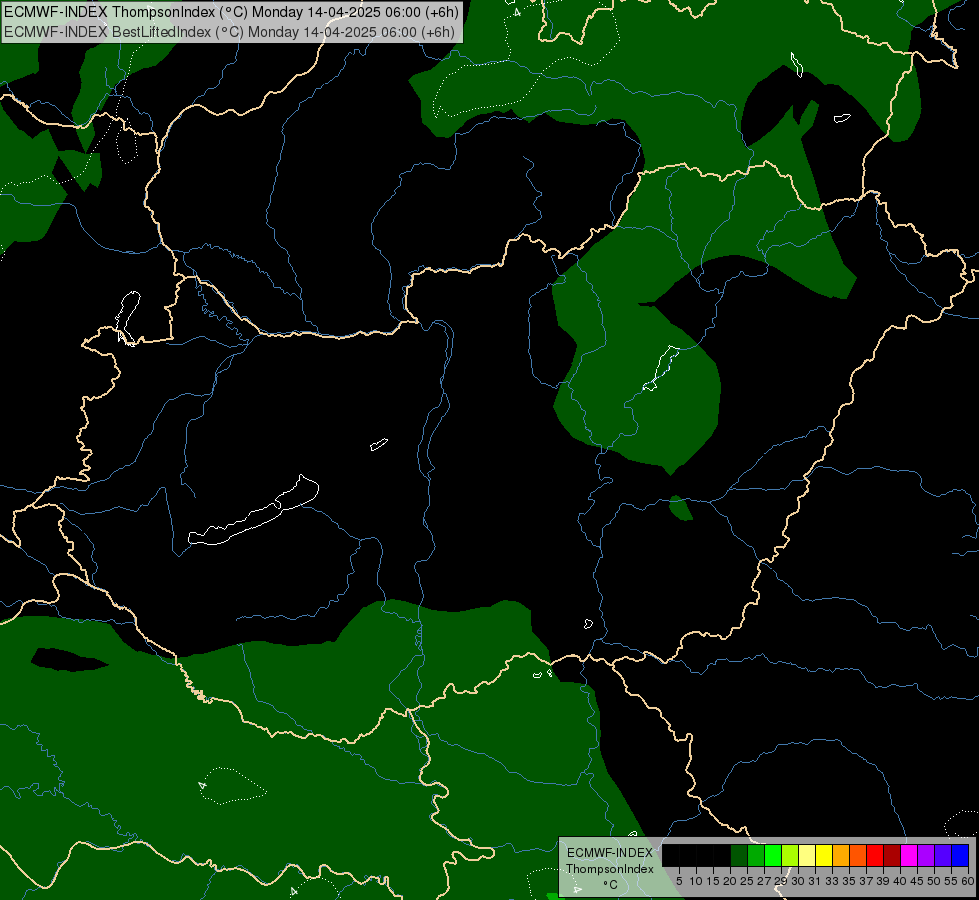
Task: Choose the orange 33-35 legend swatch
Action: [841, 855]
